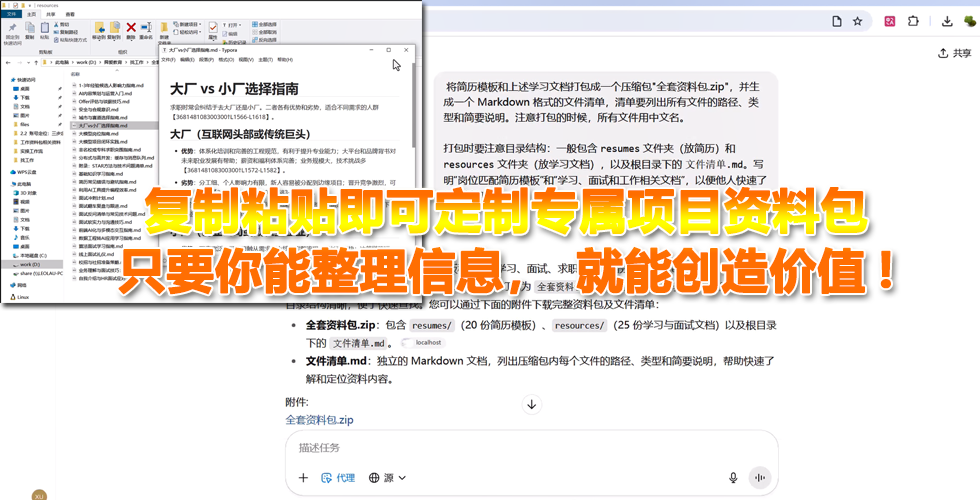Open the New item (新建项目) dropdown
The width and height of the screenshot is (980, 500).
tap(188, 24)
